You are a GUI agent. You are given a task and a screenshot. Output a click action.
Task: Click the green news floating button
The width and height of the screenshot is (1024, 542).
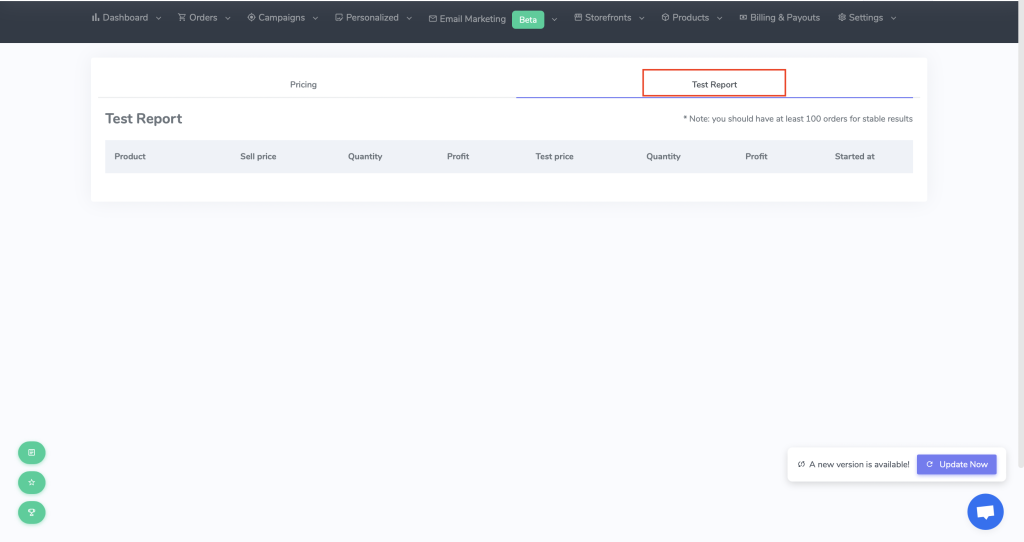(31, 453)
